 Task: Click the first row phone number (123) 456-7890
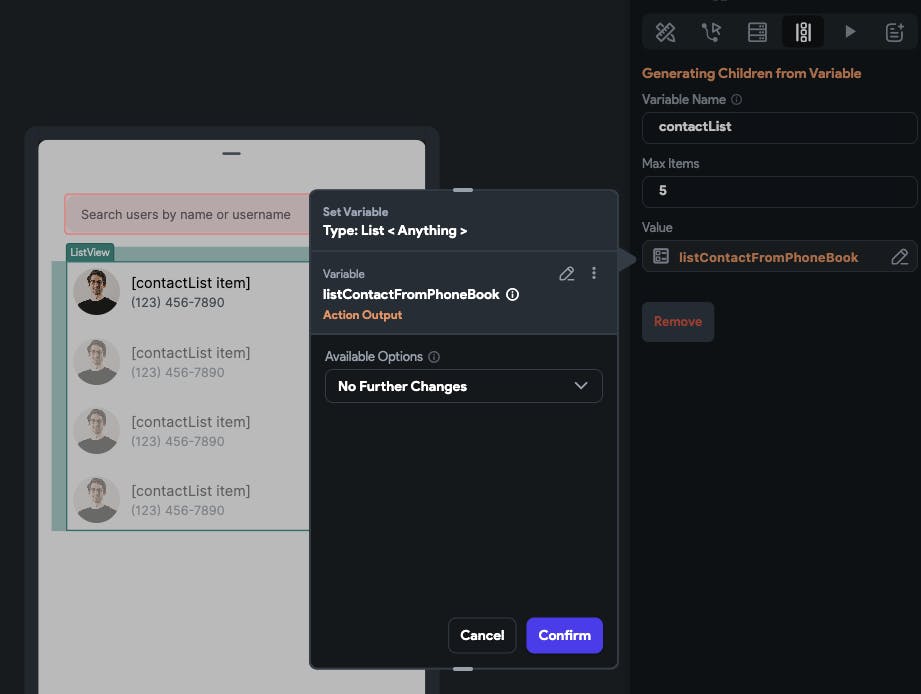[x=177, y=302]
